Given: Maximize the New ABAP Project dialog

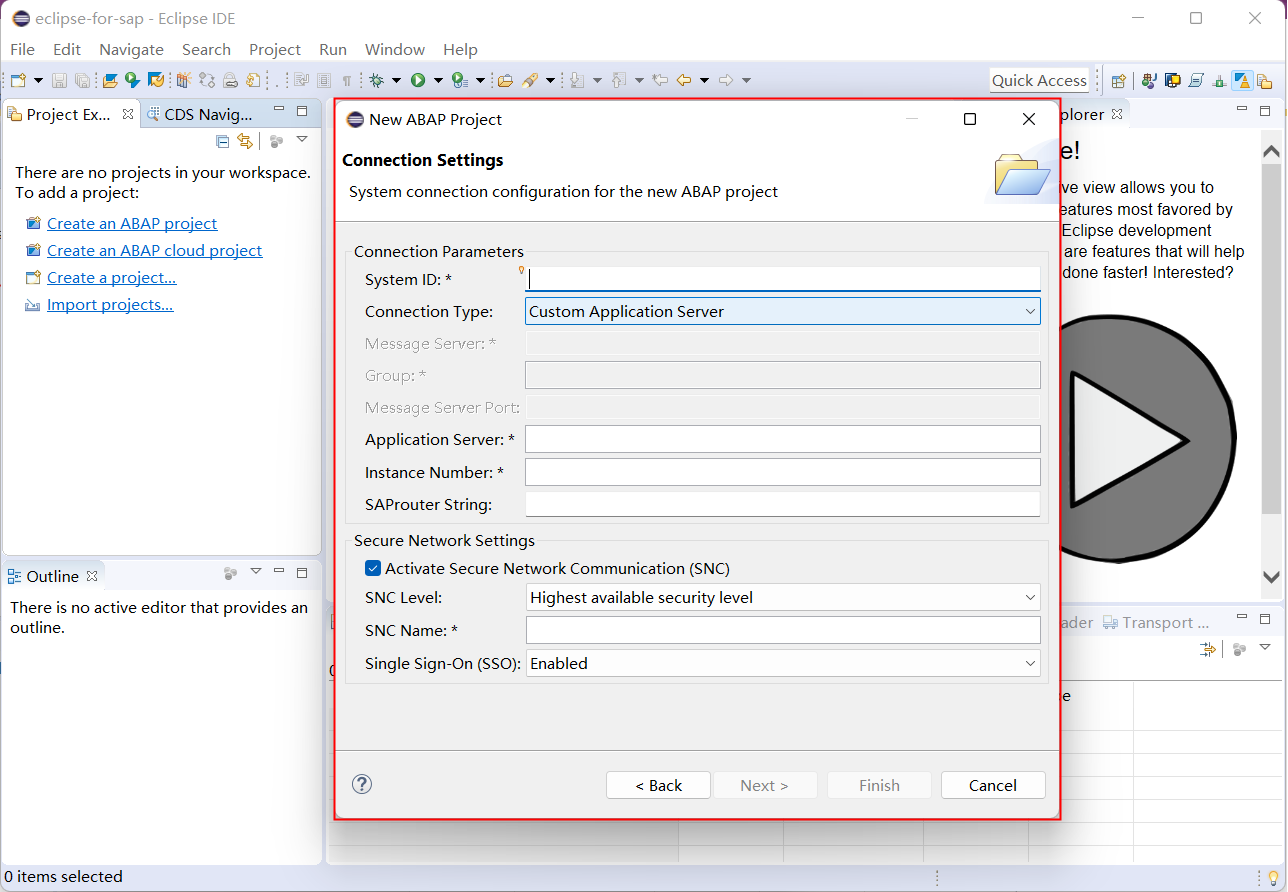Looking at the screenshot, I should tap(969, 119).
